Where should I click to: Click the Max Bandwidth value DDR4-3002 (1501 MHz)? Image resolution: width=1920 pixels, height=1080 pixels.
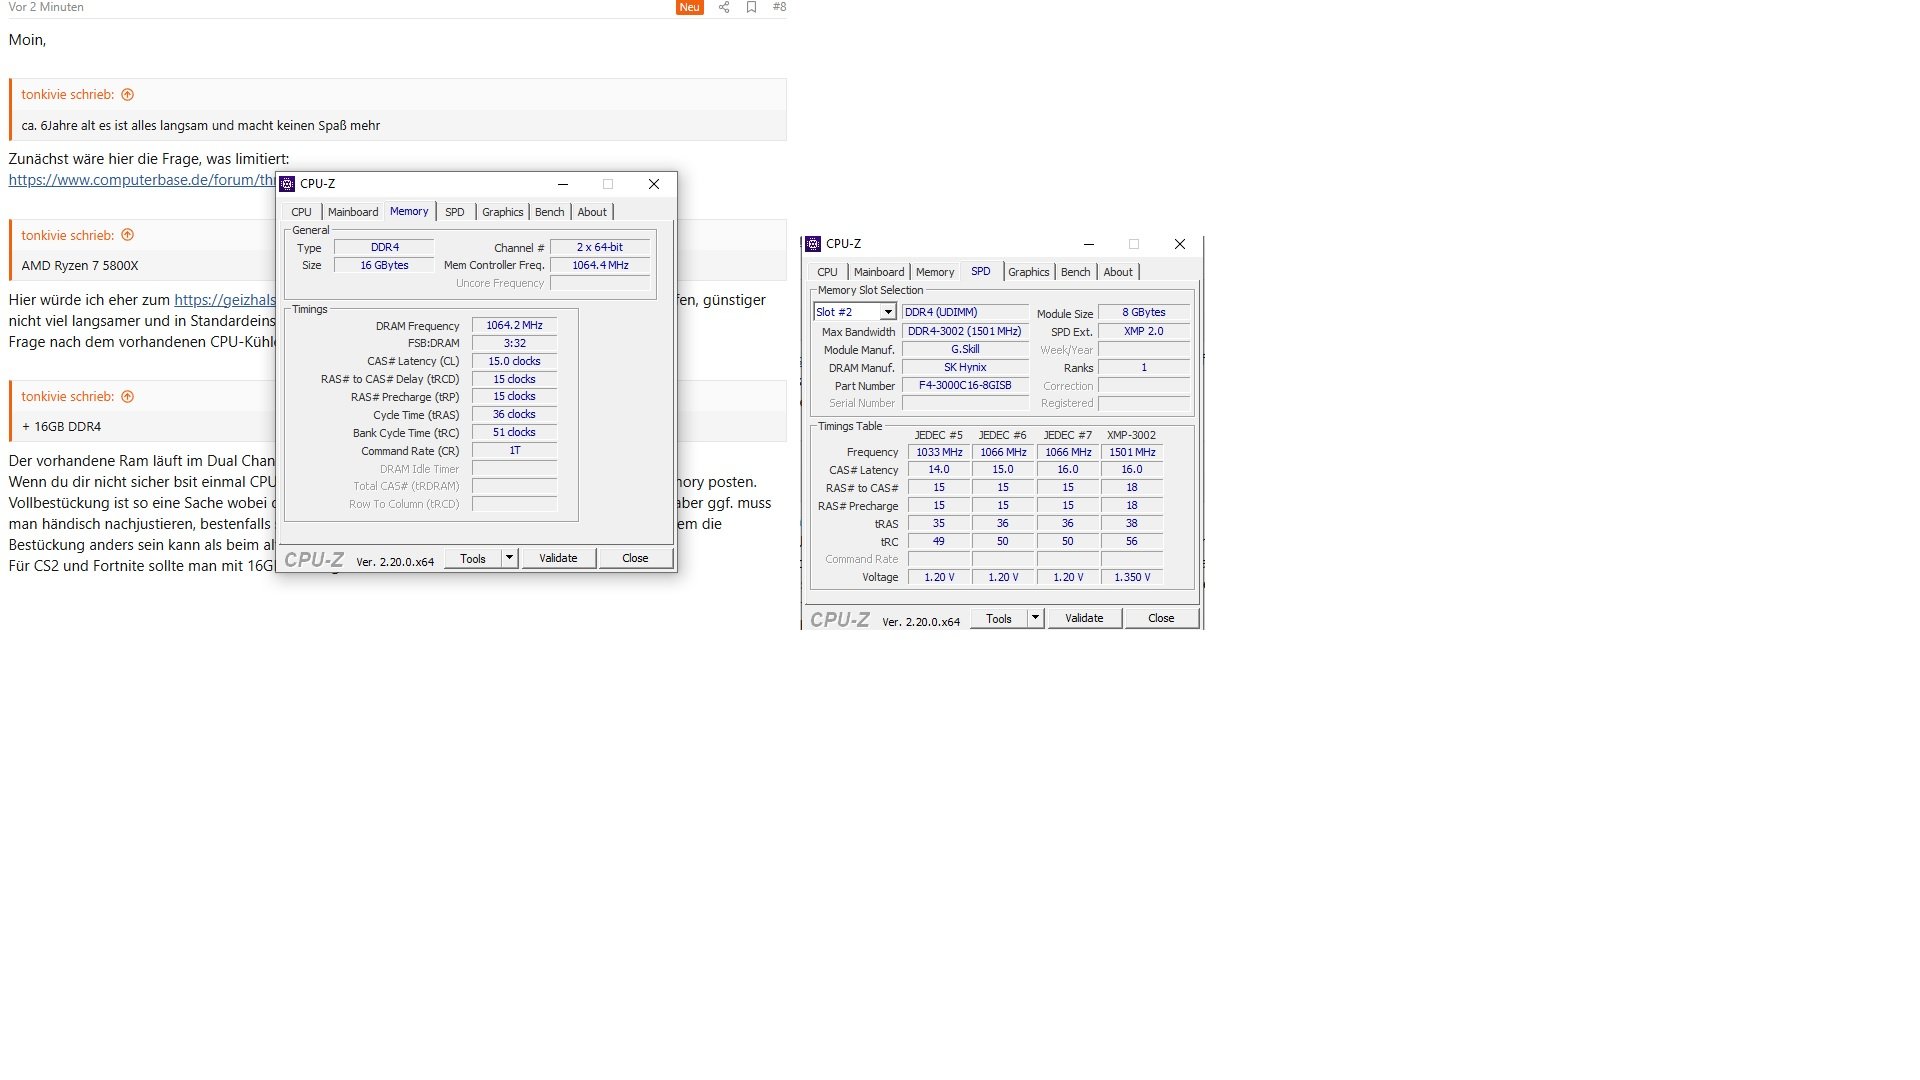point(965,331)
